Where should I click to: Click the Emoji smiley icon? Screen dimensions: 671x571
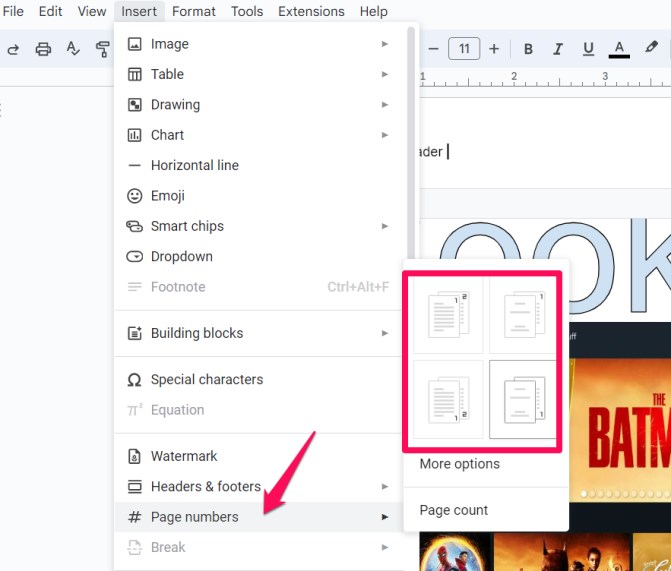pos(134,196)
